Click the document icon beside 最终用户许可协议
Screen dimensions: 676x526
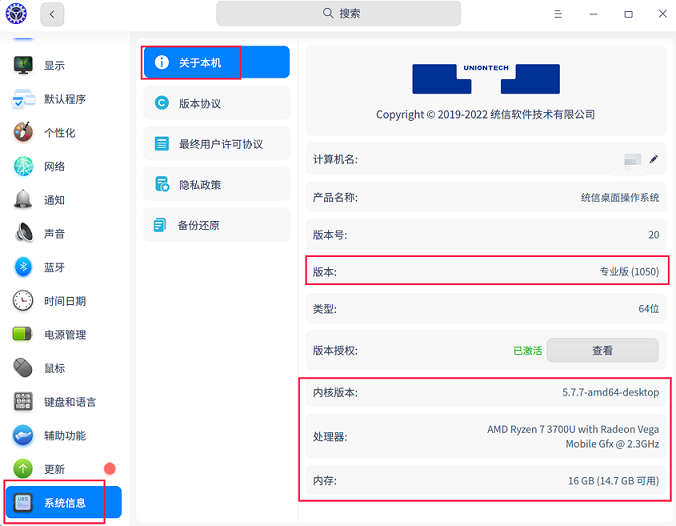point(162,143)
